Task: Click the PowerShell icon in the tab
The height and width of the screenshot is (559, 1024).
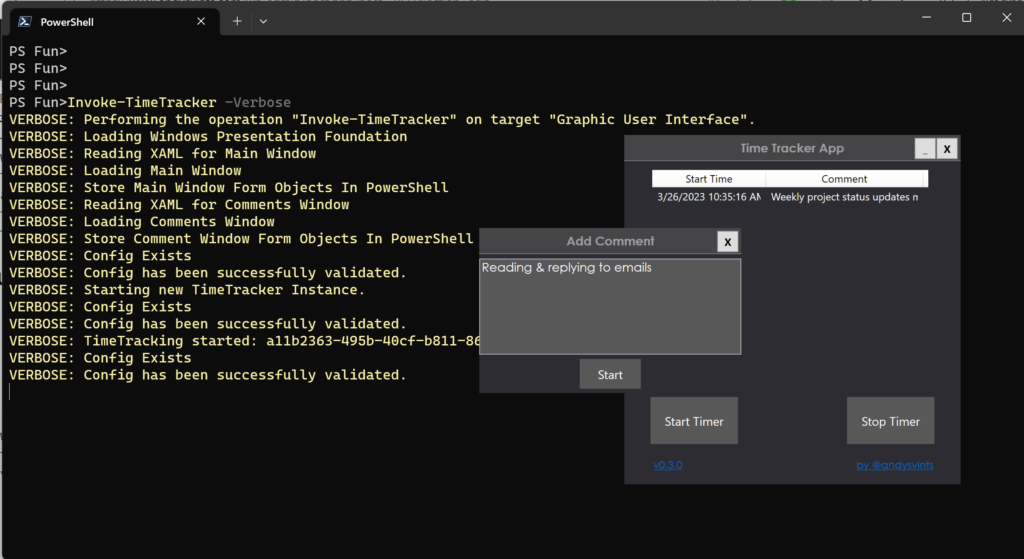Action: pos(25,22)
